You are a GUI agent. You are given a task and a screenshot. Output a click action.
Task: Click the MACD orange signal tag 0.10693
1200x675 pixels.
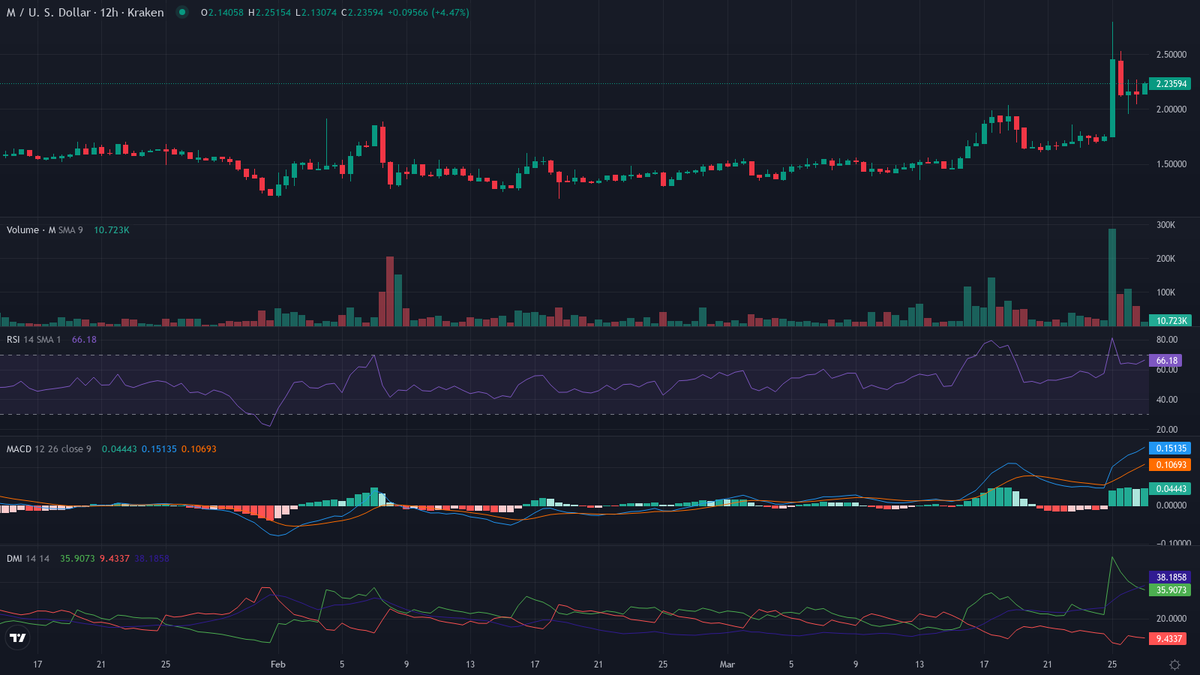click(1170, 465)
